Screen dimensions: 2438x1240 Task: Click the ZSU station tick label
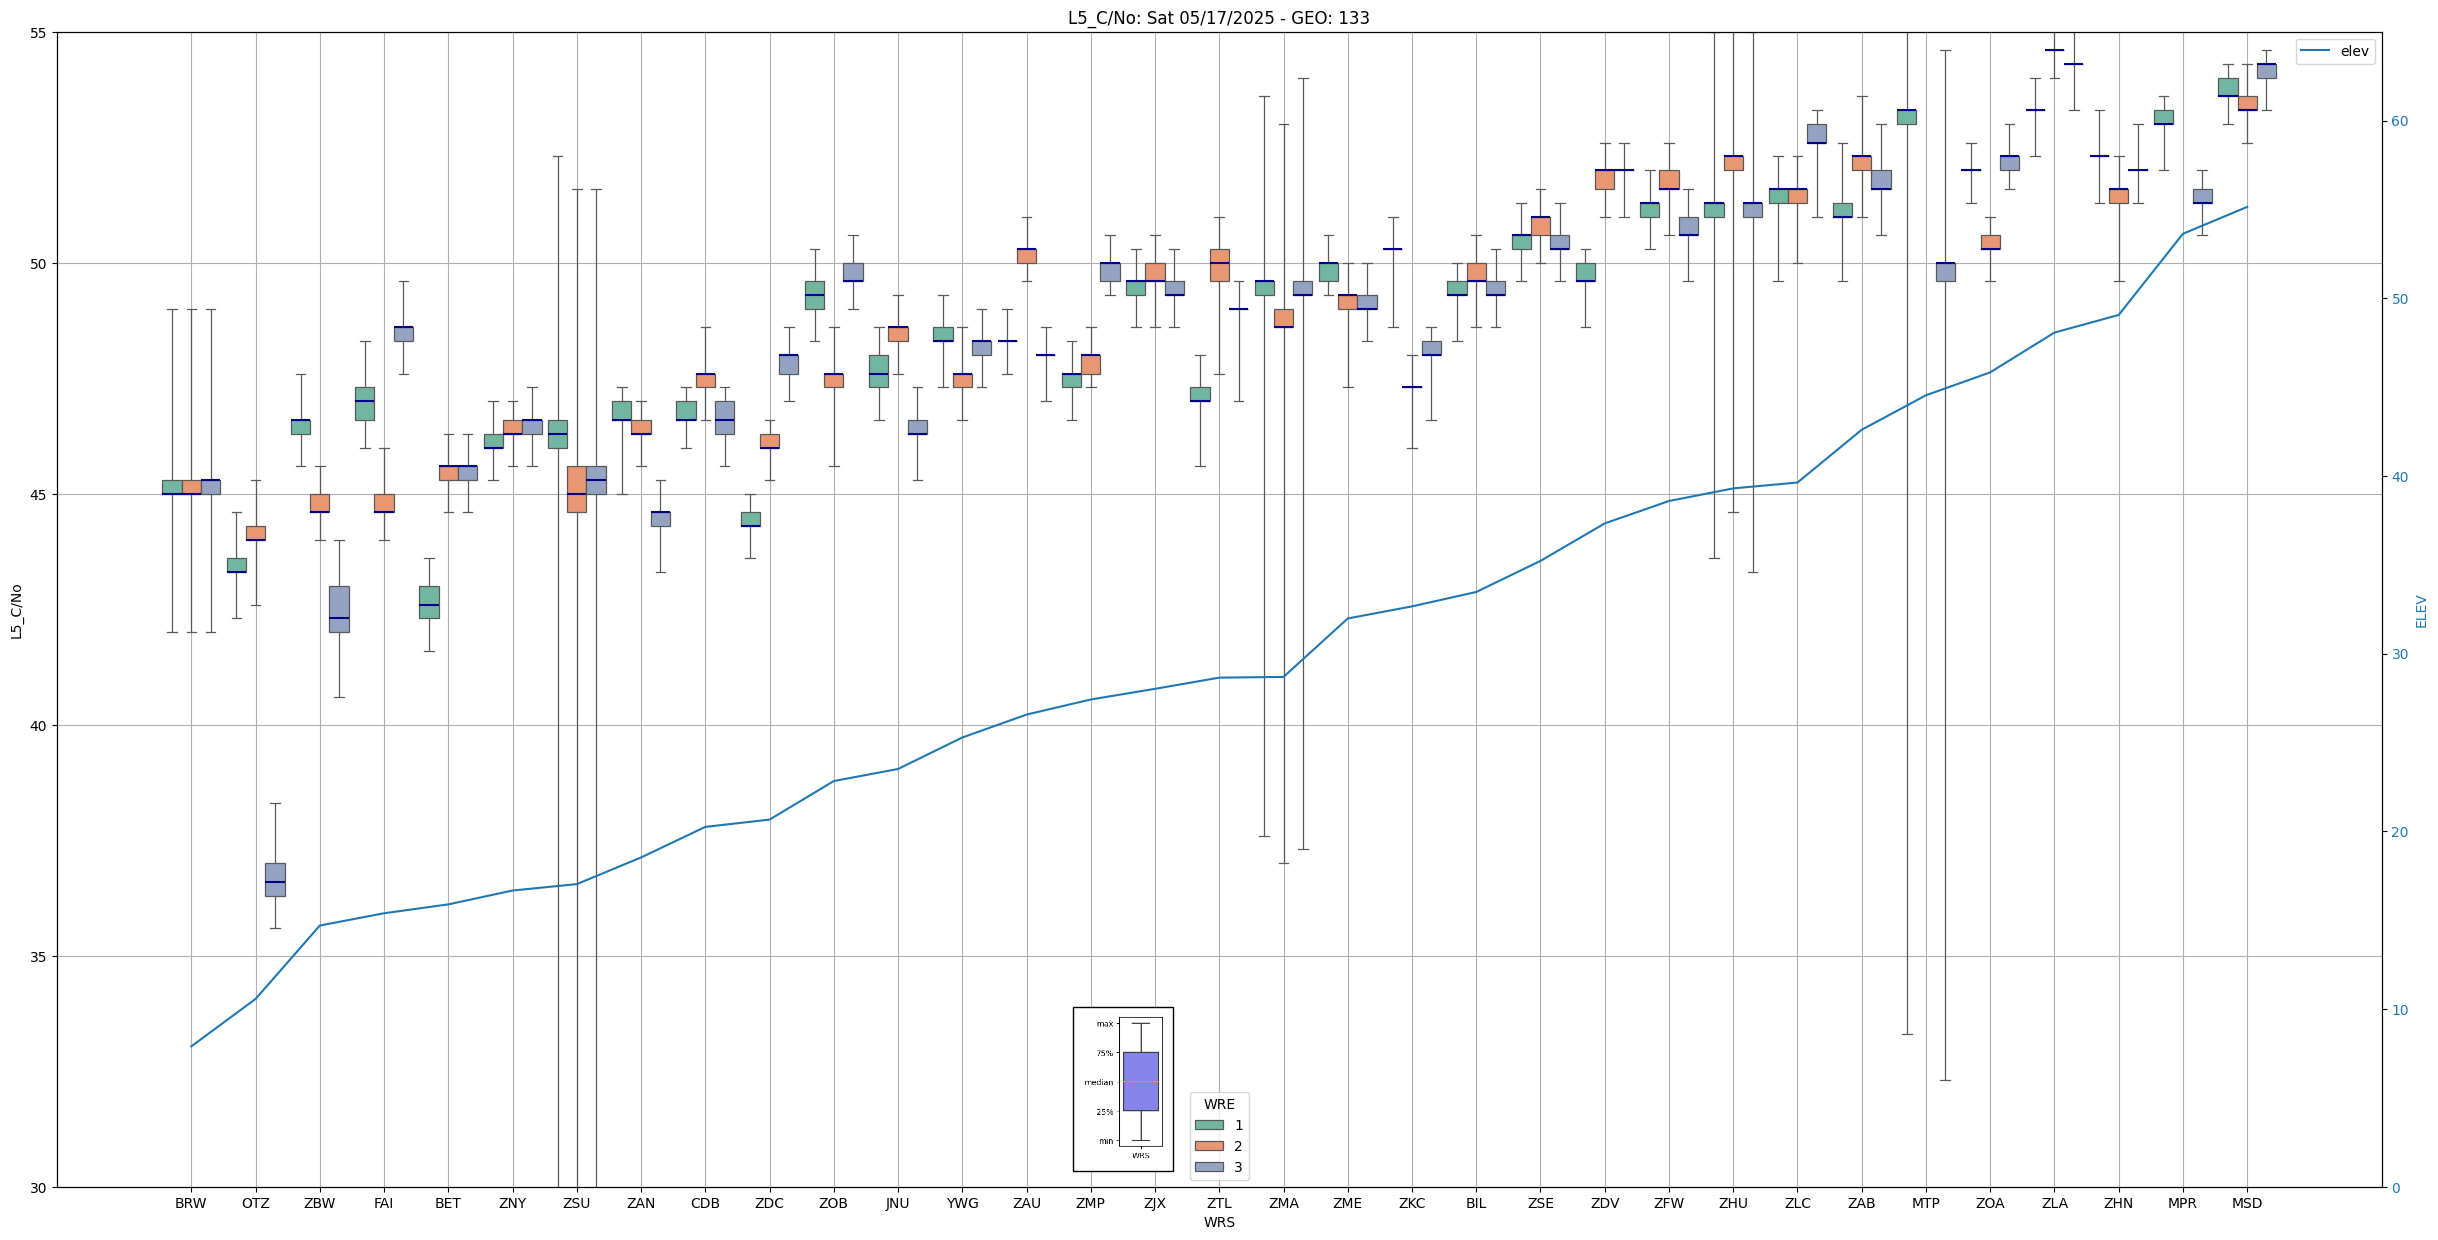coord(576,1203)
